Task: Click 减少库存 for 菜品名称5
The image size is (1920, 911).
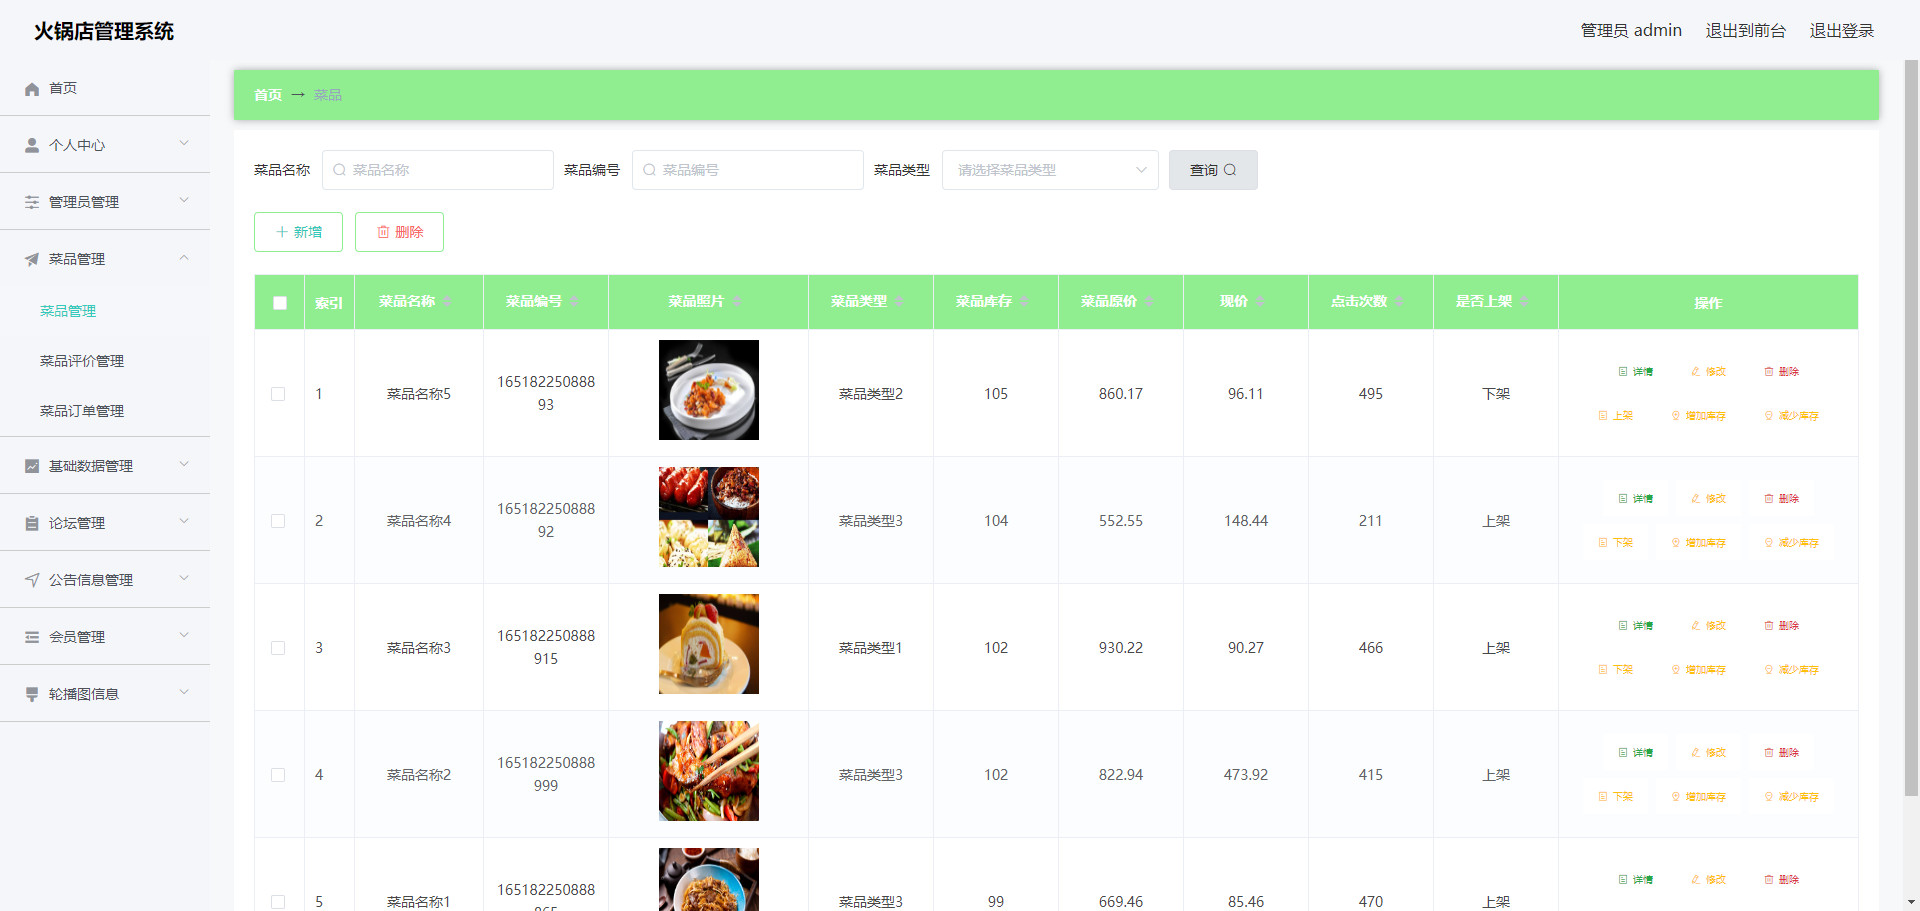Action: (x=1791, y=416)
